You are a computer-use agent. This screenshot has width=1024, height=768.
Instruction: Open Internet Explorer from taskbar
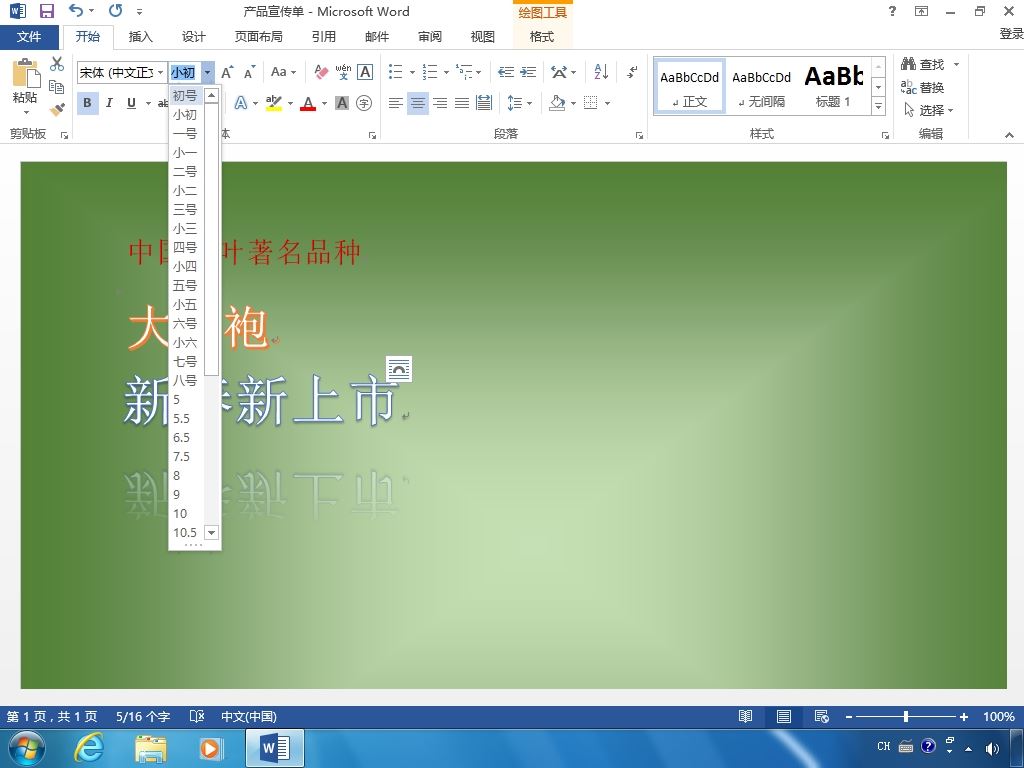click(x=88, y=748)
